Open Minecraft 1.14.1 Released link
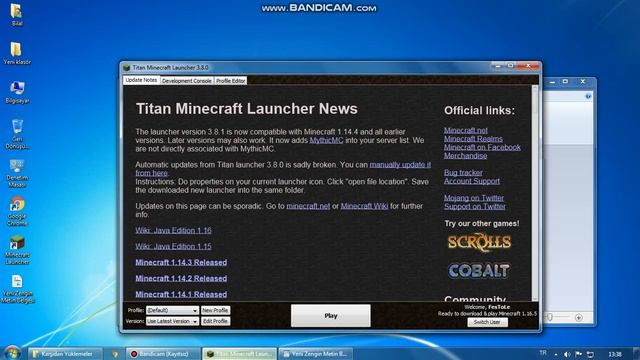 coord(181,294)
